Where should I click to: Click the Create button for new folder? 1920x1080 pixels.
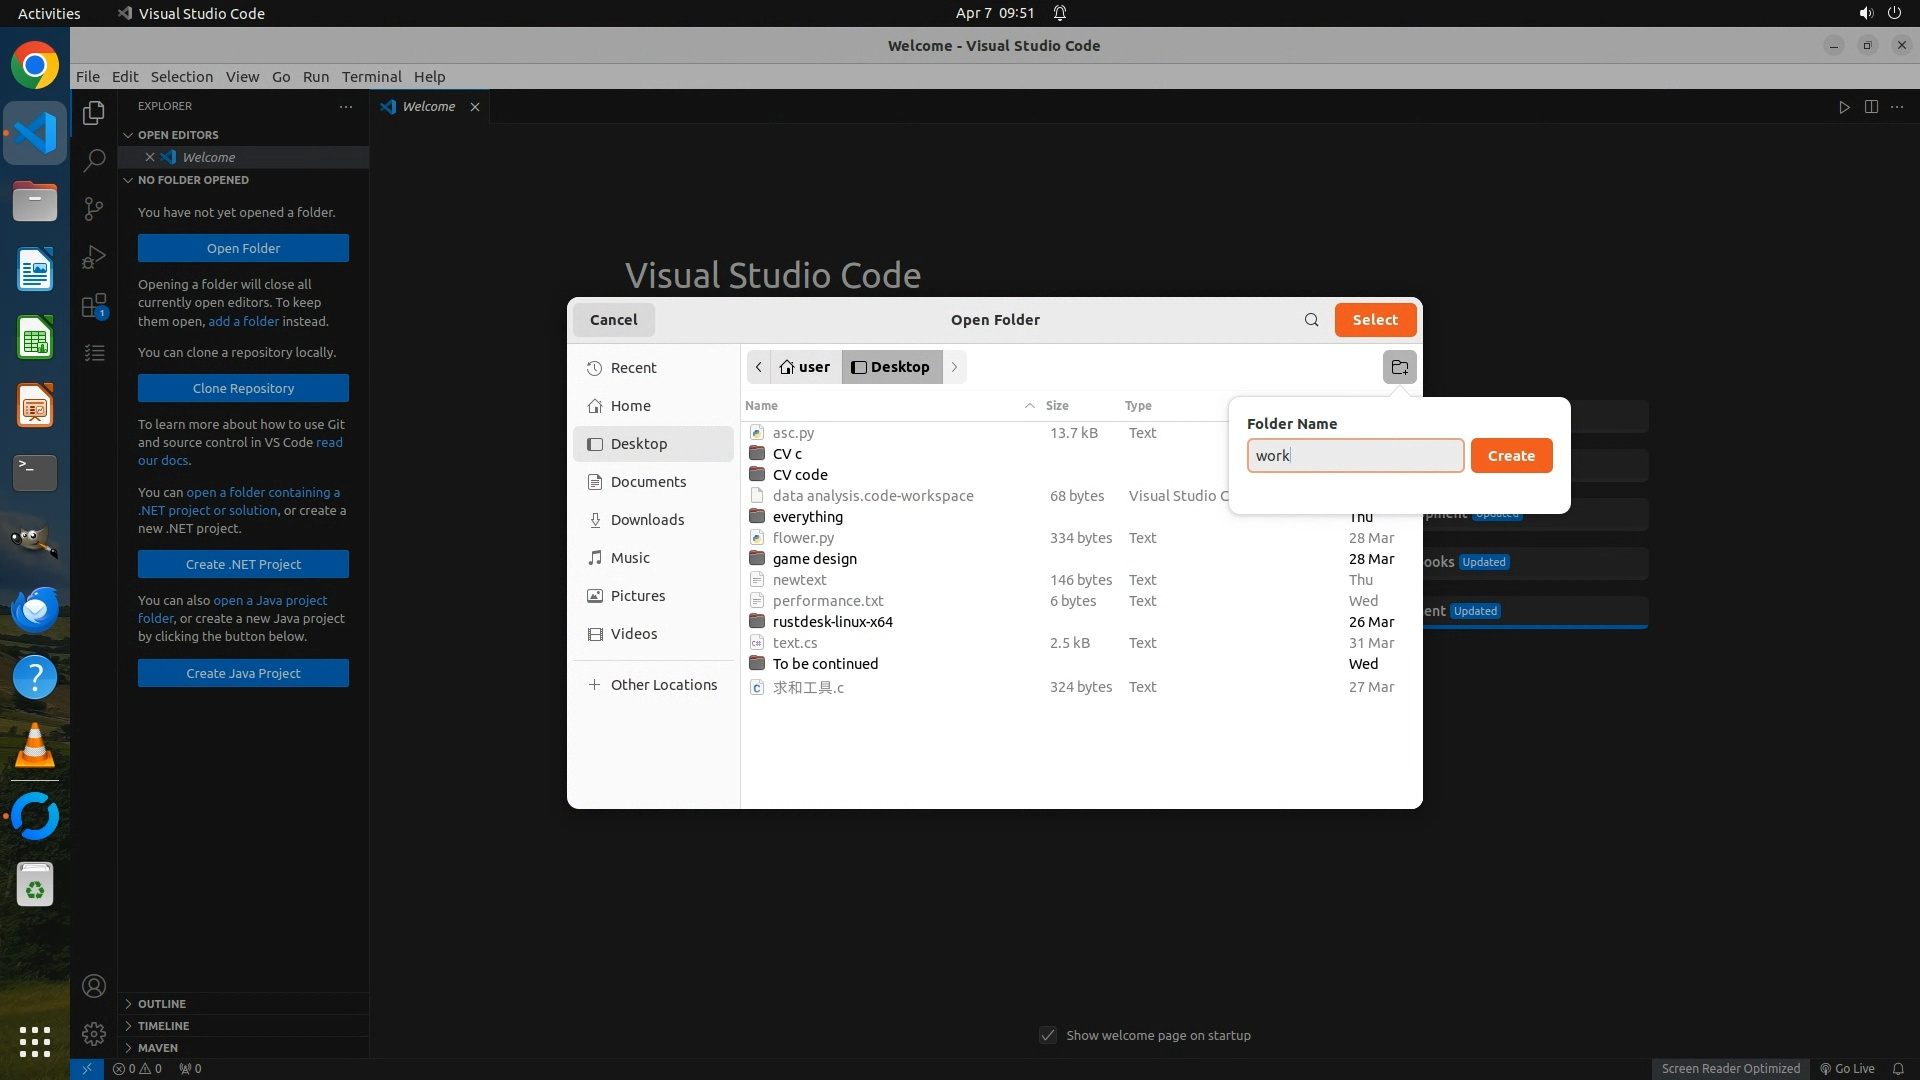(x=1510, y=456)
